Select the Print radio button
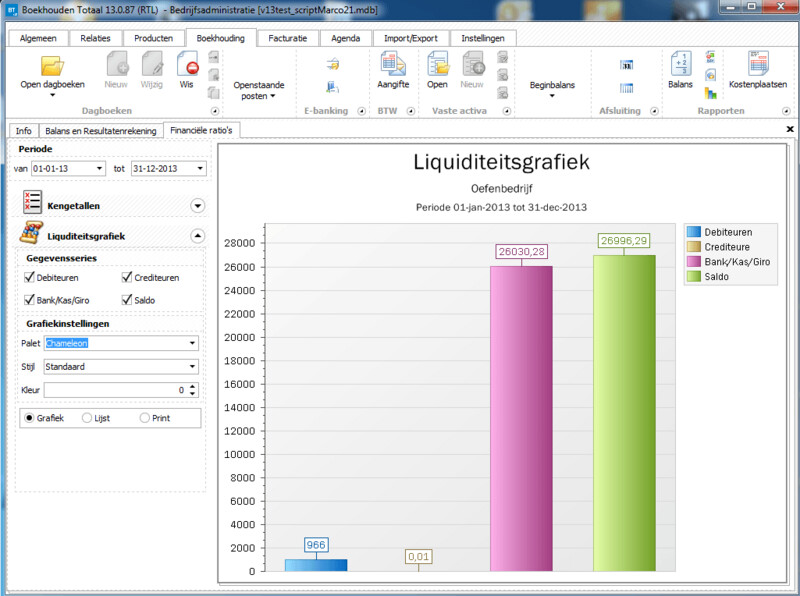Viewport: 800px width, 596px height. (144, 418)
